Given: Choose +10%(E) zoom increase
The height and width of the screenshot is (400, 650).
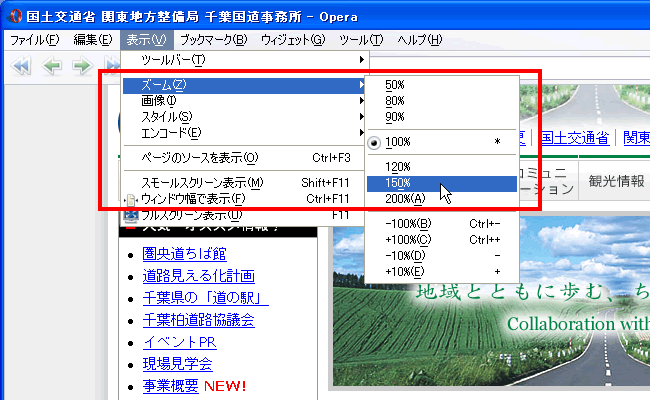Looking at the screenshot, I should pyautogui.click(x=442, y=272).
